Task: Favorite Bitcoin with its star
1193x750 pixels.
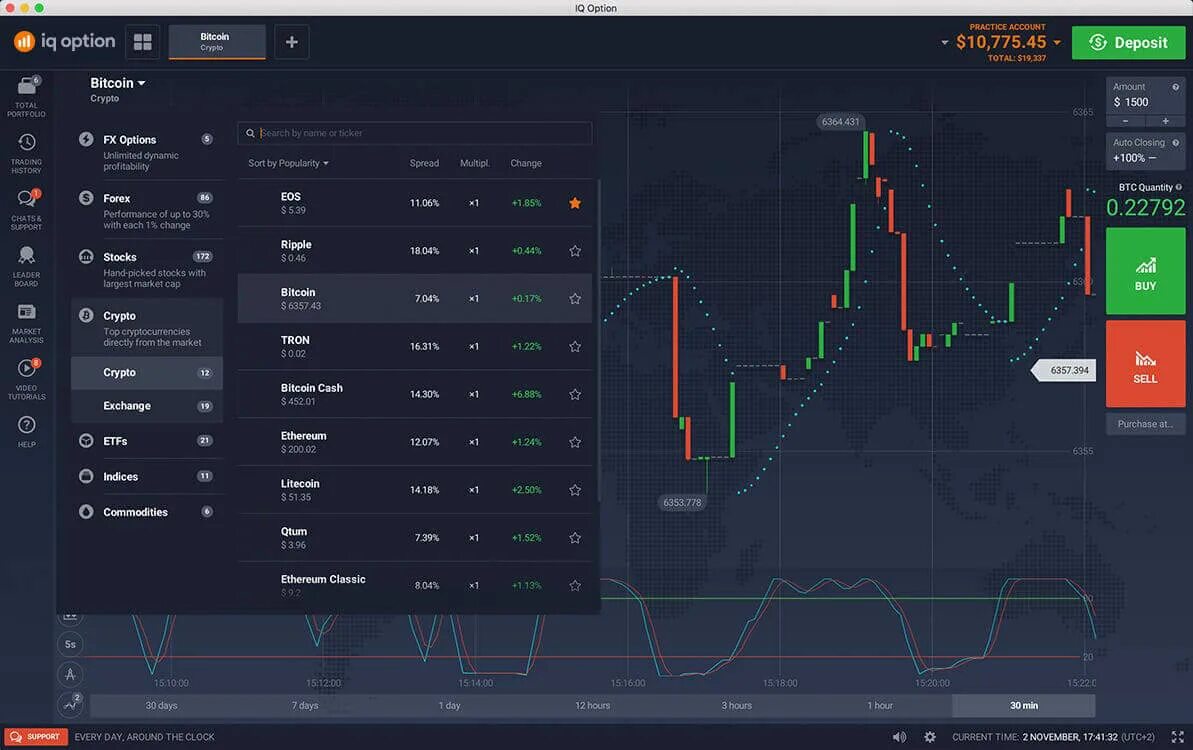Action: point(575,299)
